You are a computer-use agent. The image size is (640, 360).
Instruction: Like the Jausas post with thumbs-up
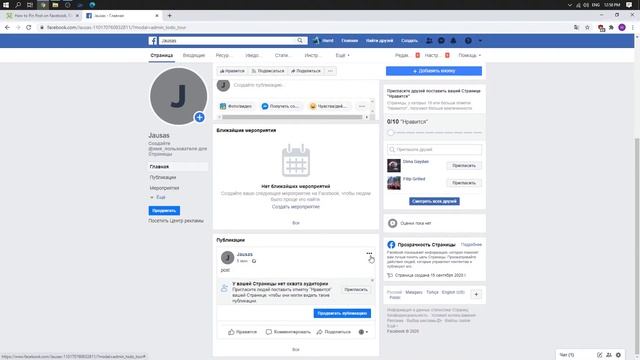pos(242,332)
